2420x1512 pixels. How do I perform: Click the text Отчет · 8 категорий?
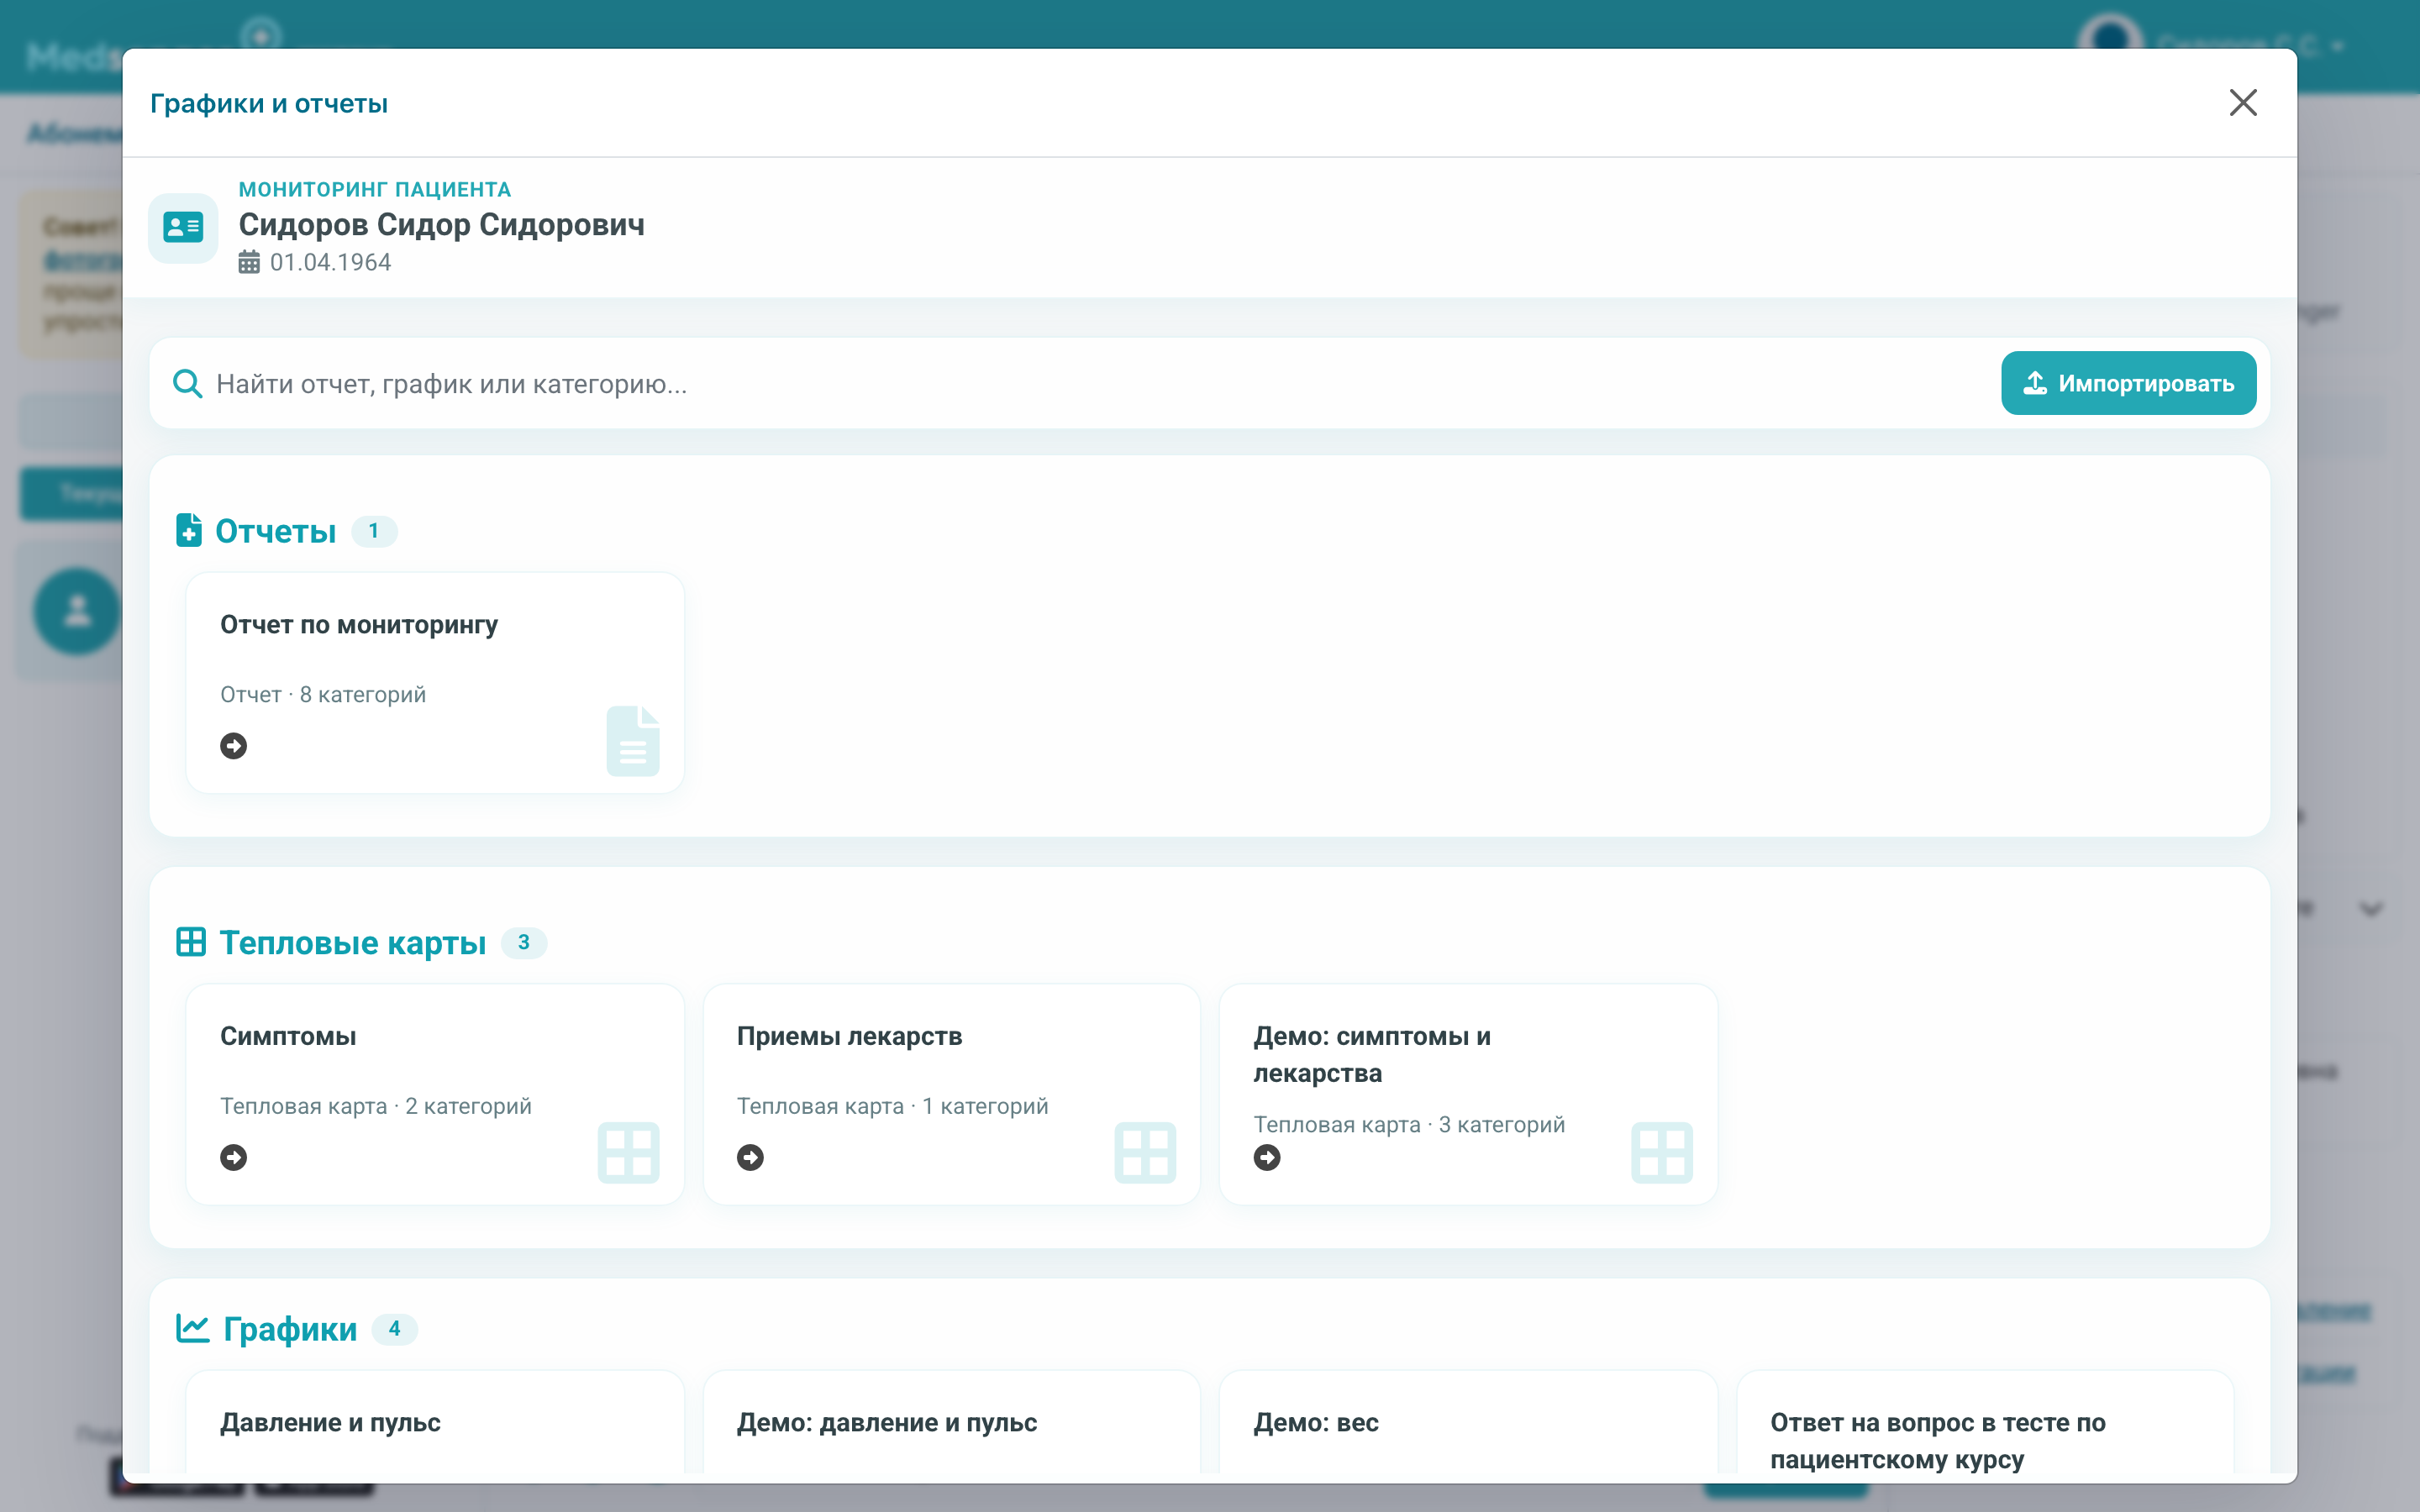click(x=323, y=694)
